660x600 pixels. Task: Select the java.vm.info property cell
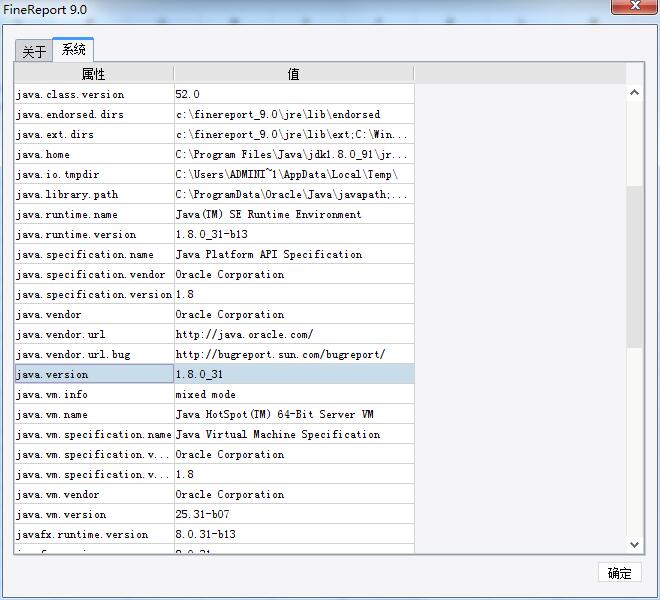(x=94, y=394)
